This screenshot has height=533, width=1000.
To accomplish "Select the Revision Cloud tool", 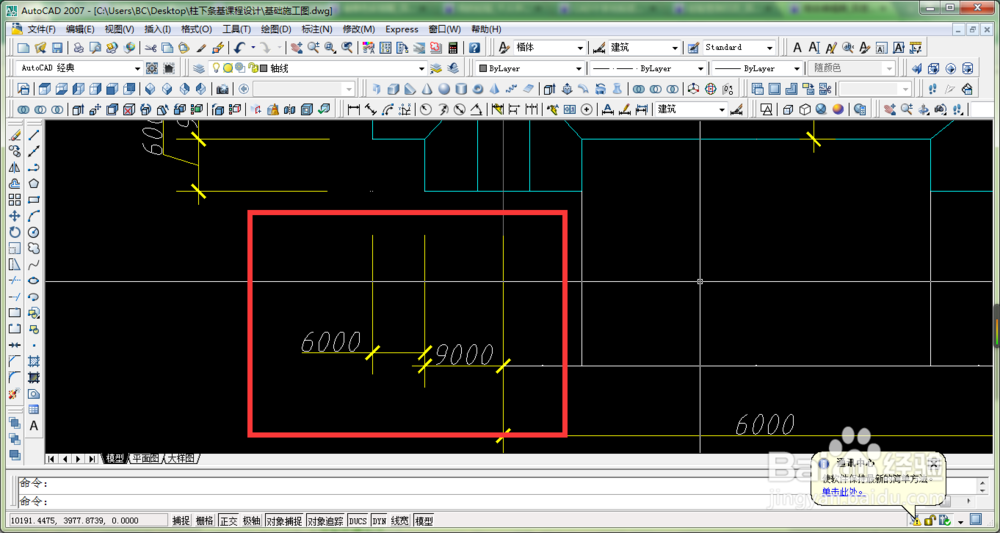I will [x=34, y=248].
